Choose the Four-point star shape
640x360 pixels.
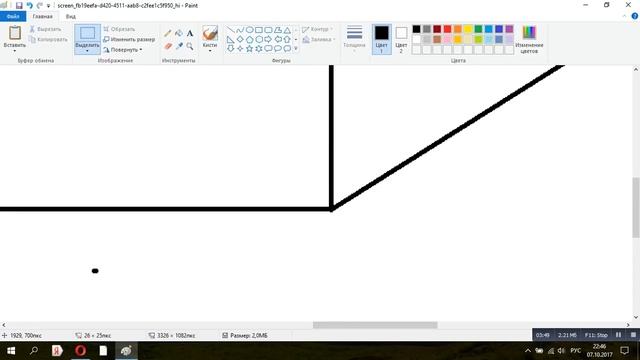[x=240, y=49]
